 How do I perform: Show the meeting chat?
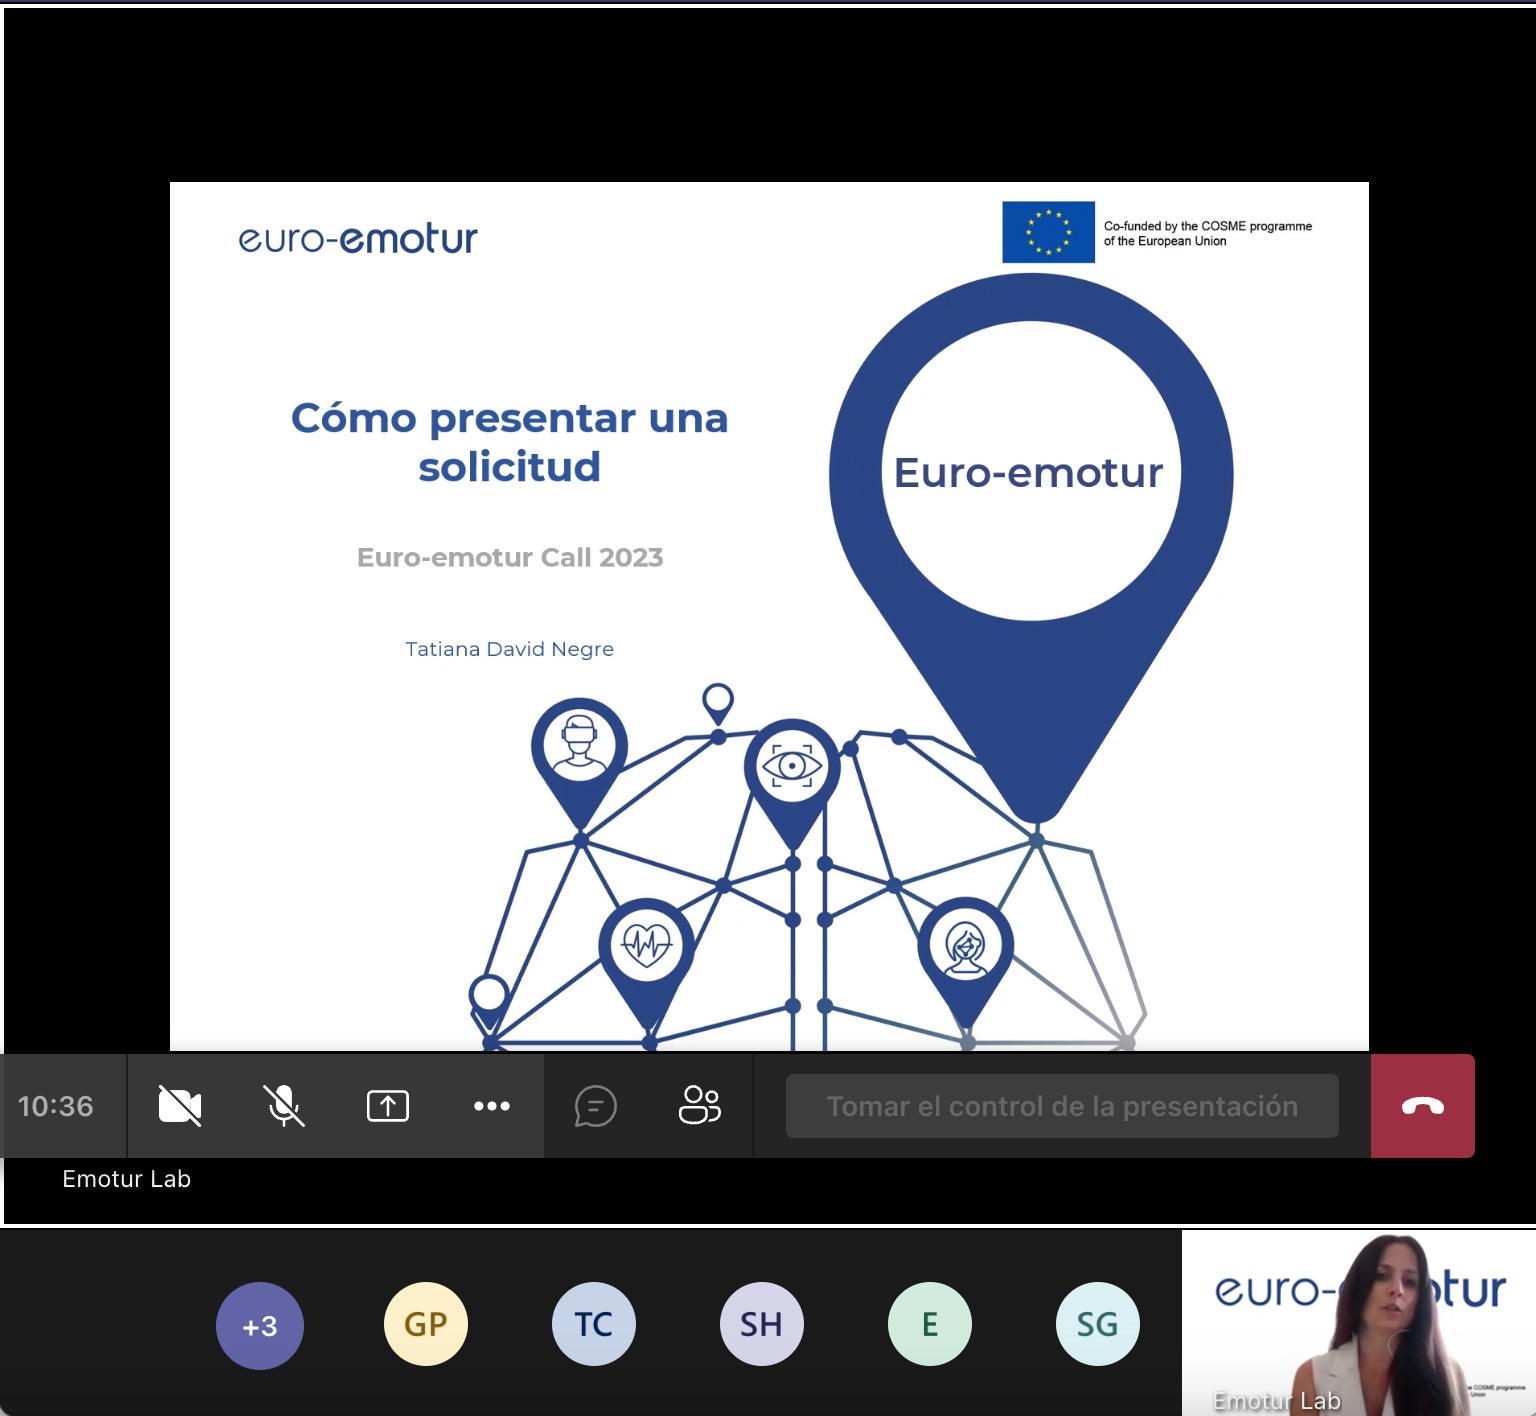tap(596, 1106)
